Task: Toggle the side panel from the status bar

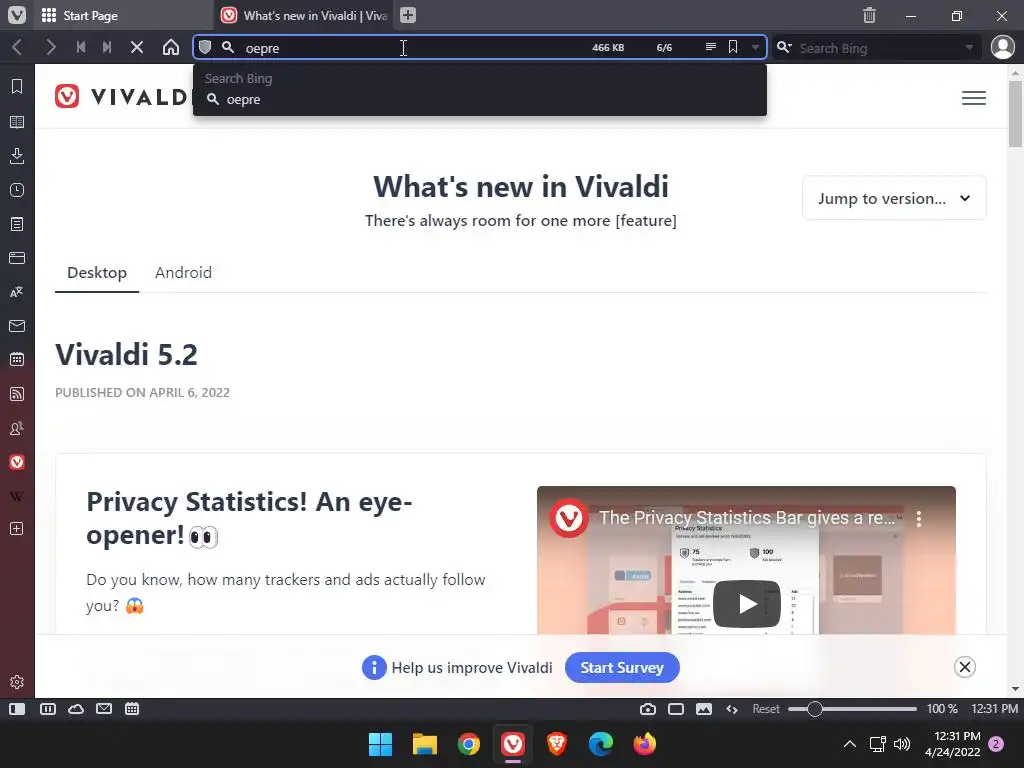Action: [x=17, y=709]
